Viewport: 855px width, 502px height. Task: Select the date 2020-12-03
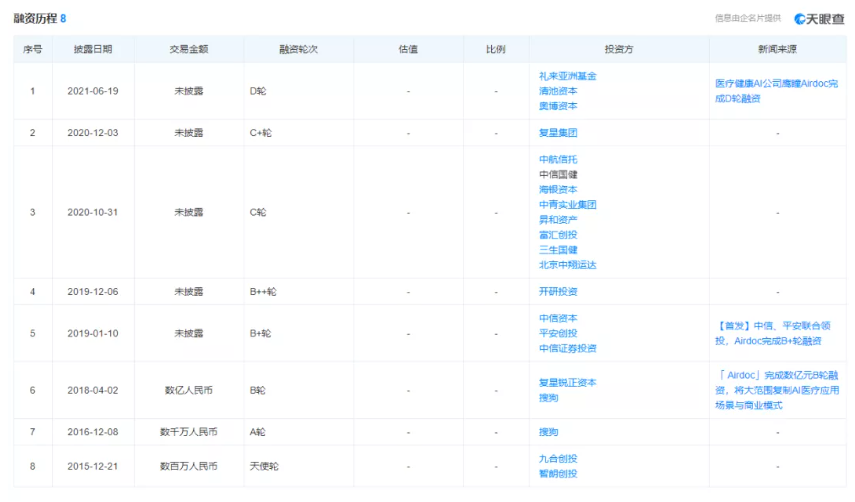(x=93, y=133)
